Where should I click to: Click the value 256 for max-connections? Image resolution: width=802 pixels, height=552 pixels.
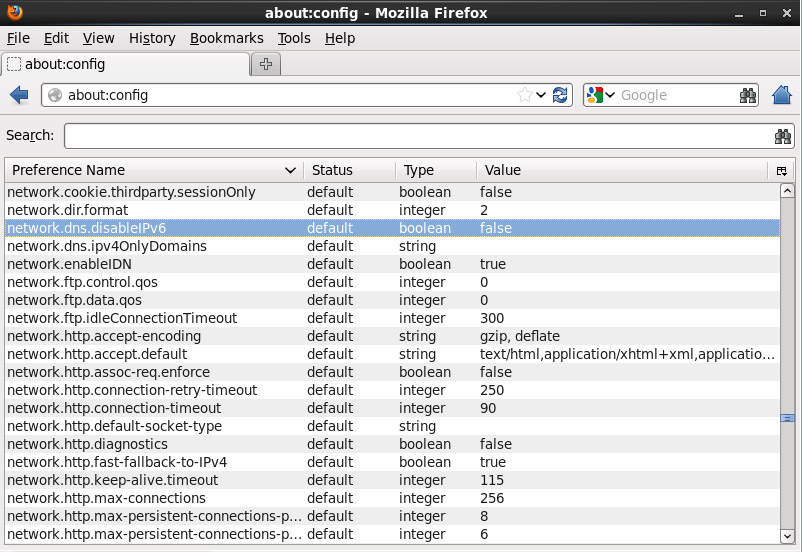point(492,498)
